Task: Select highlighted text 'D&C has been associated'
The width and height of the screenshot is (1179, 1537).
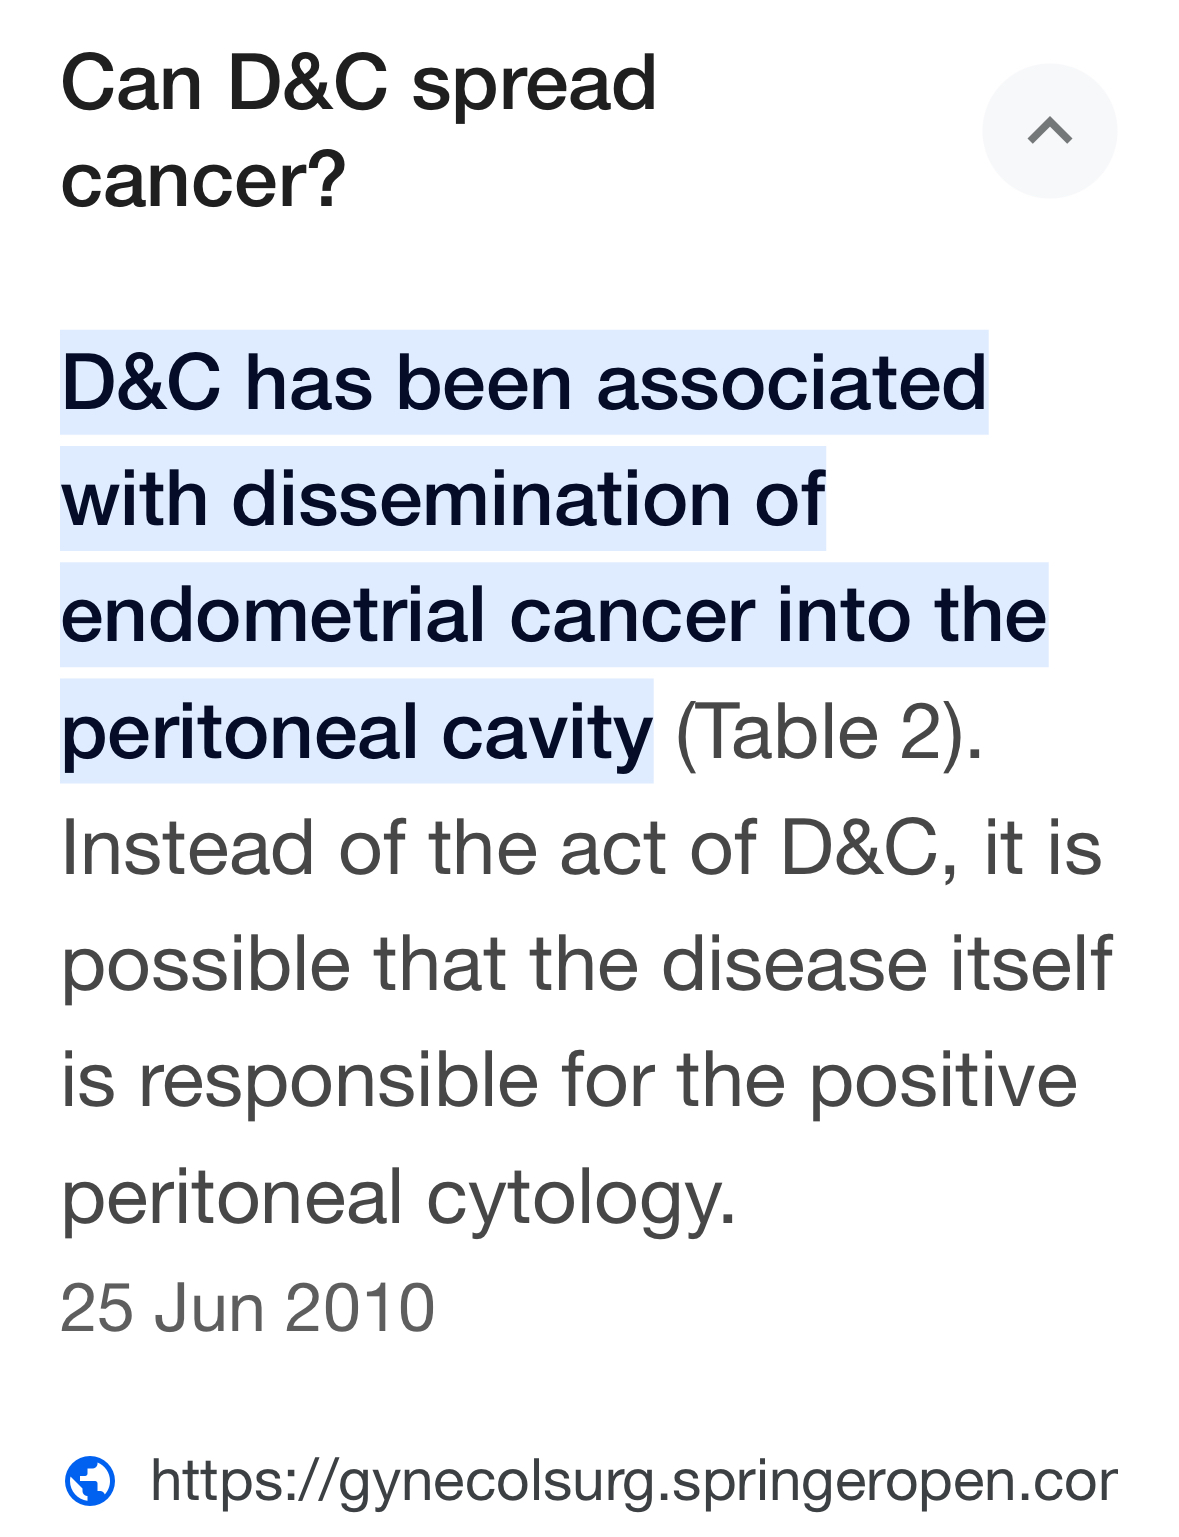Action: (x=524, y=382)
